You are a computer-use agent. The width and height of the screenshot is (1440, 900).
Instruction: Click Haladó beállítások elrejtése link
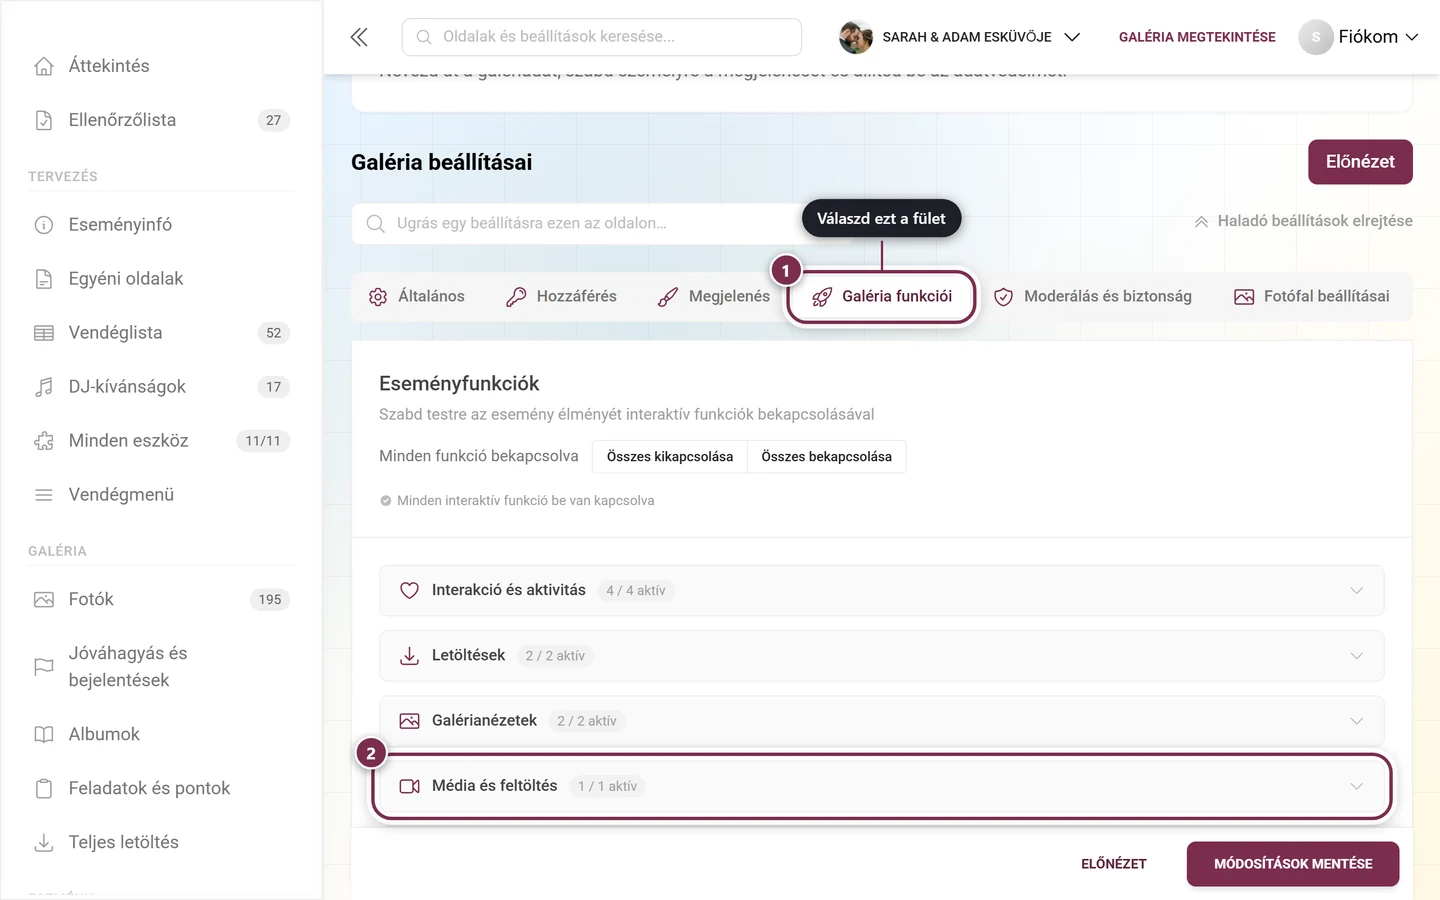1303,221
